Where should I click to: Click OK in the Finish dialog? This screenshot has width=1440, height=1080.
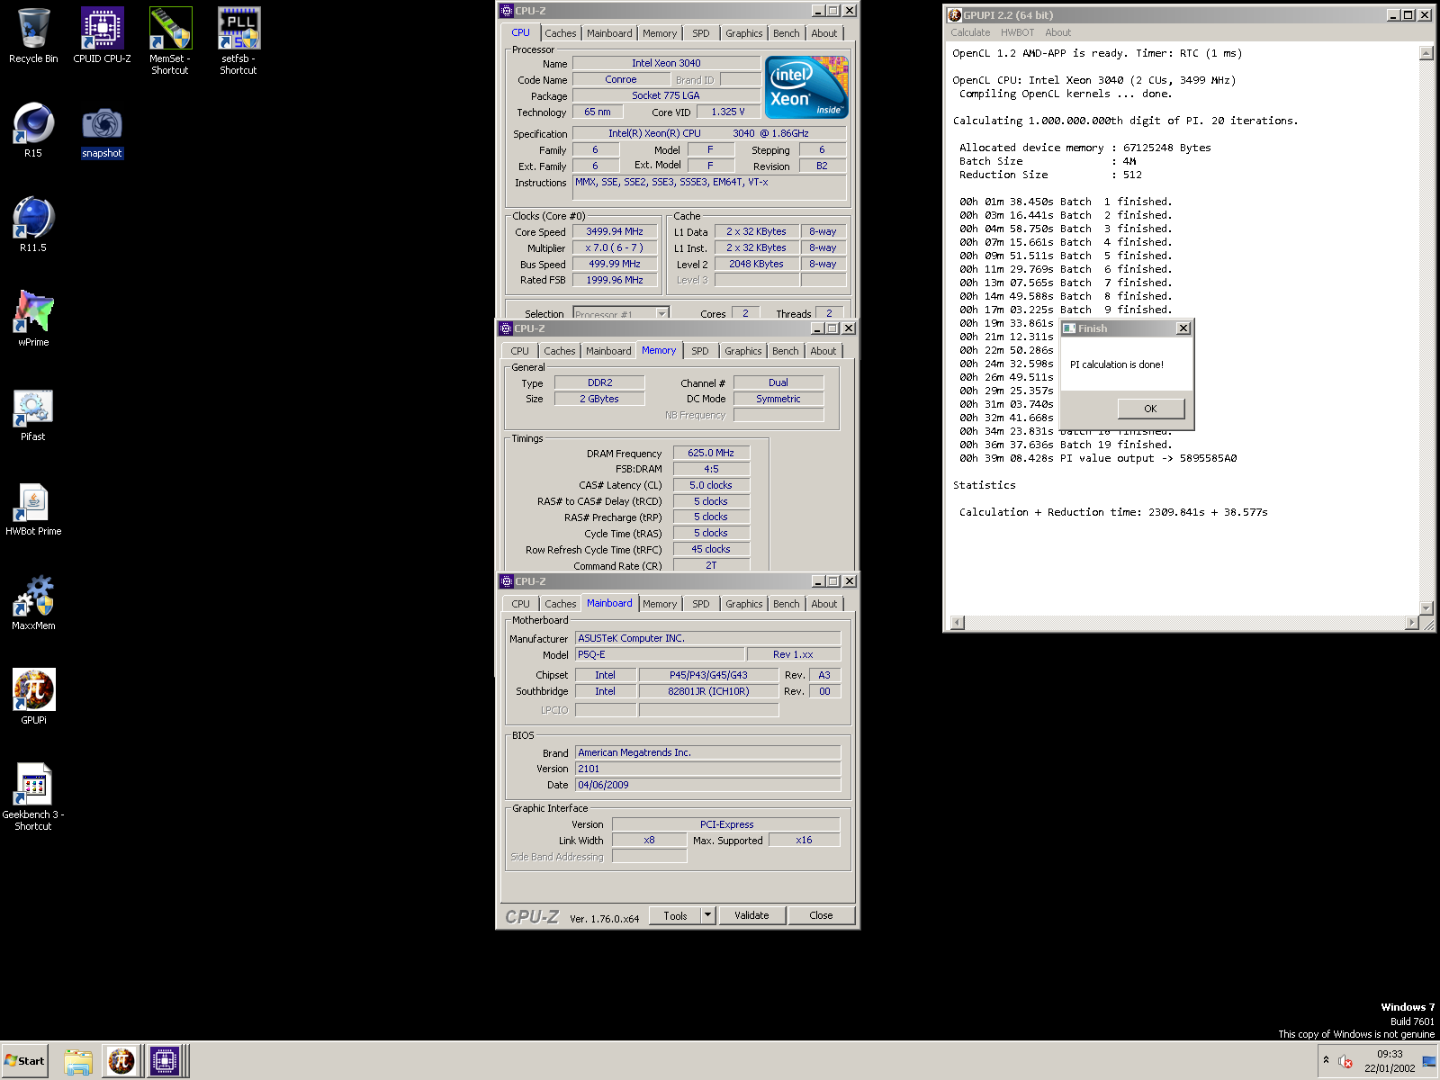pos(1150,408)
